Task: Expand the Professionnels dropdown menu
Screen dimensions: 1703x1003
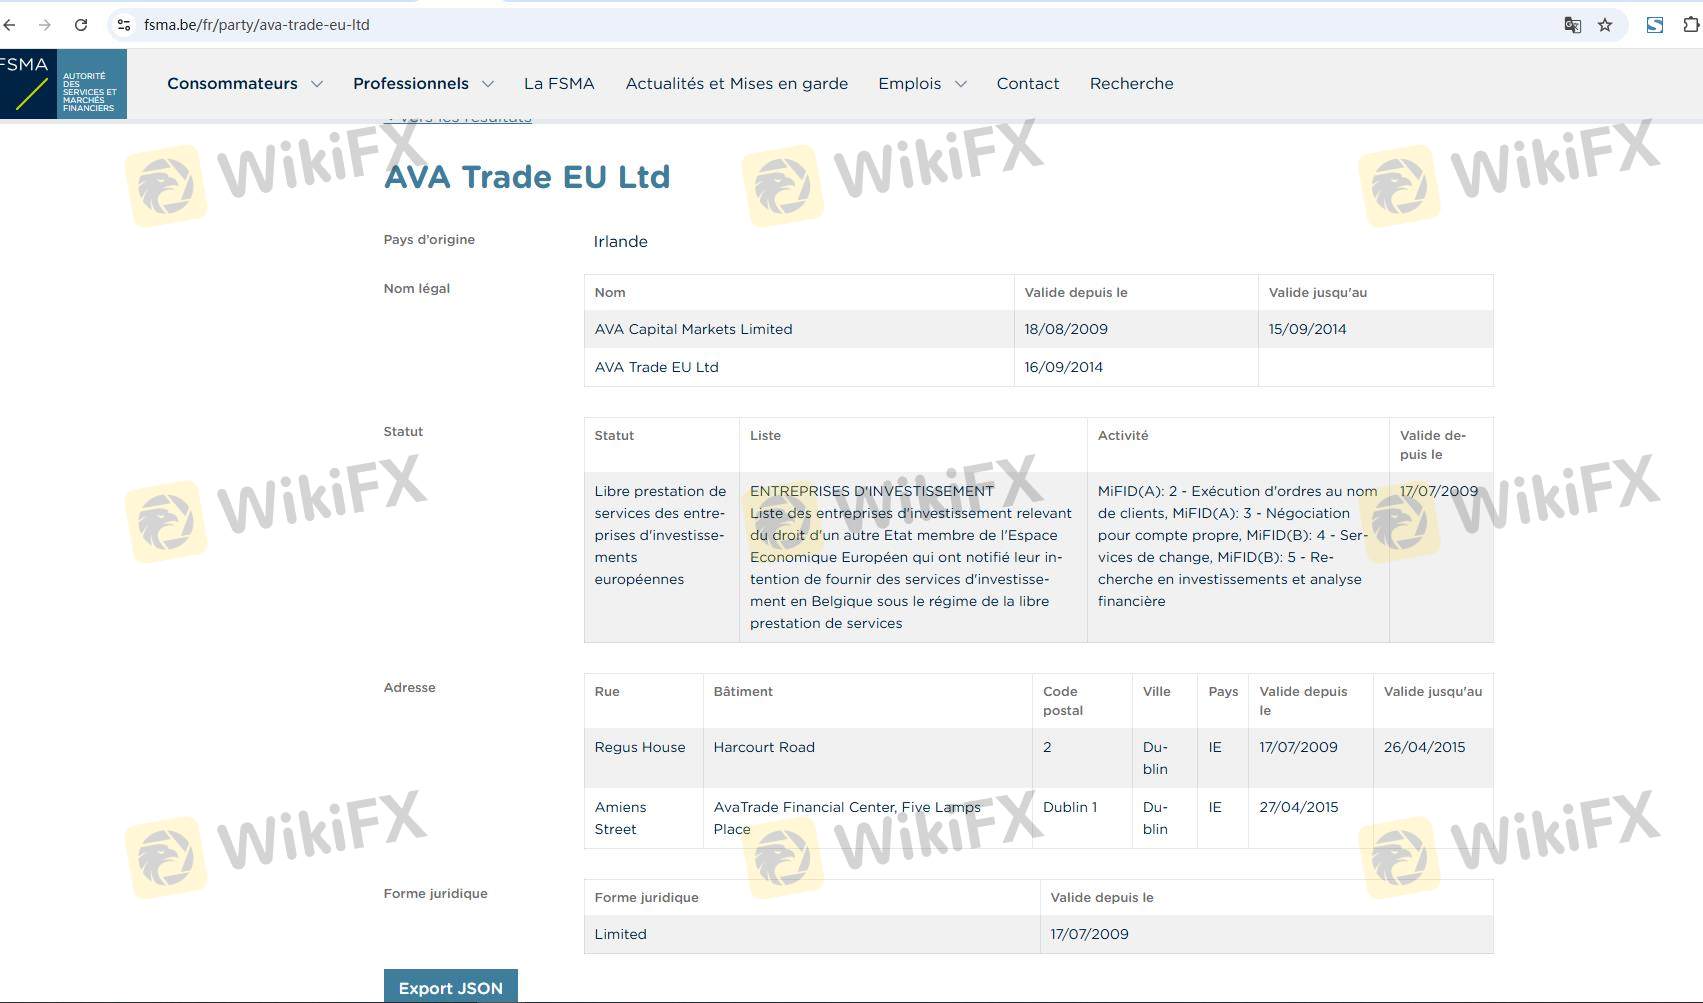Action: click(422, 84)
